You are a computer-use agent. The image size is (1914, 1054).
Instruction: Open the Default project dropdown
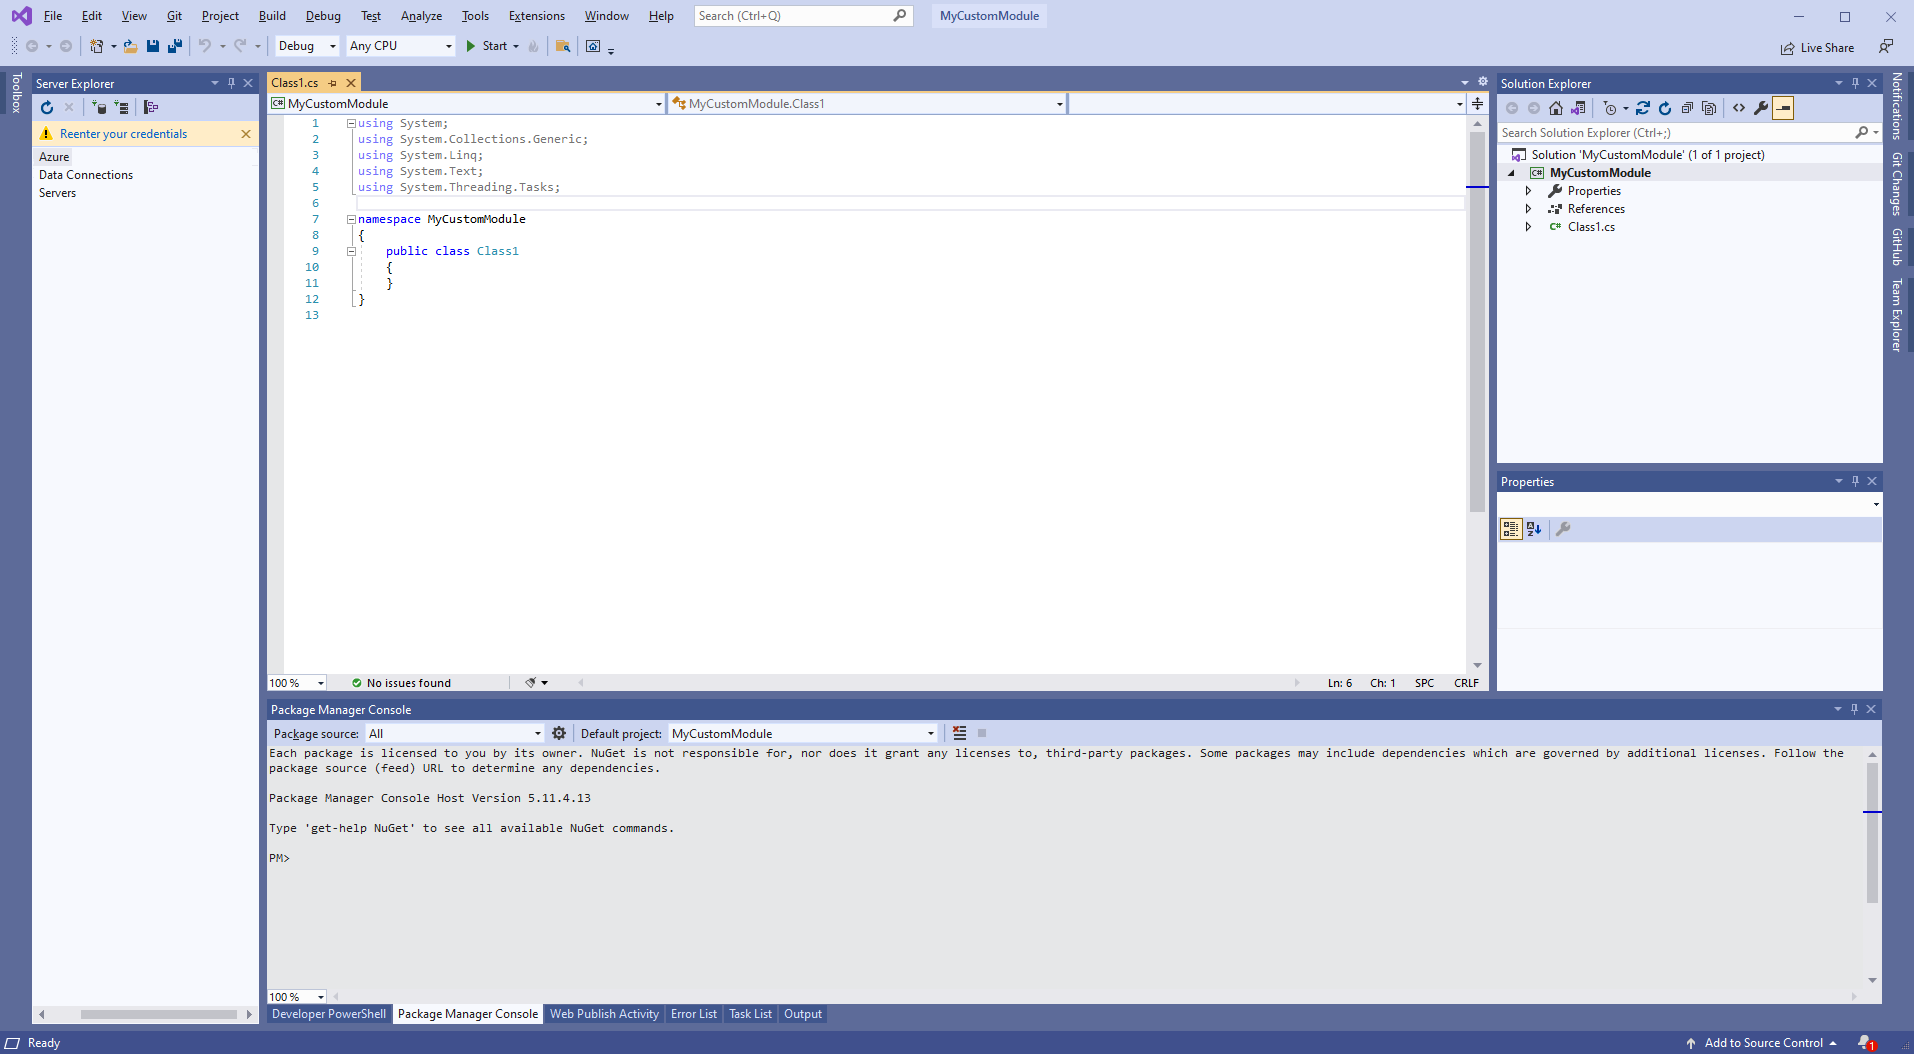click(x=803, y=733)
